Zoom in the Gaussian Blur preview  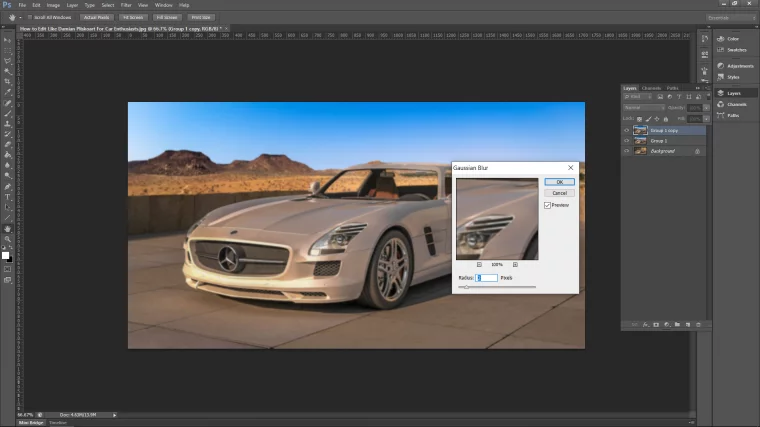[x=515, y=265]
